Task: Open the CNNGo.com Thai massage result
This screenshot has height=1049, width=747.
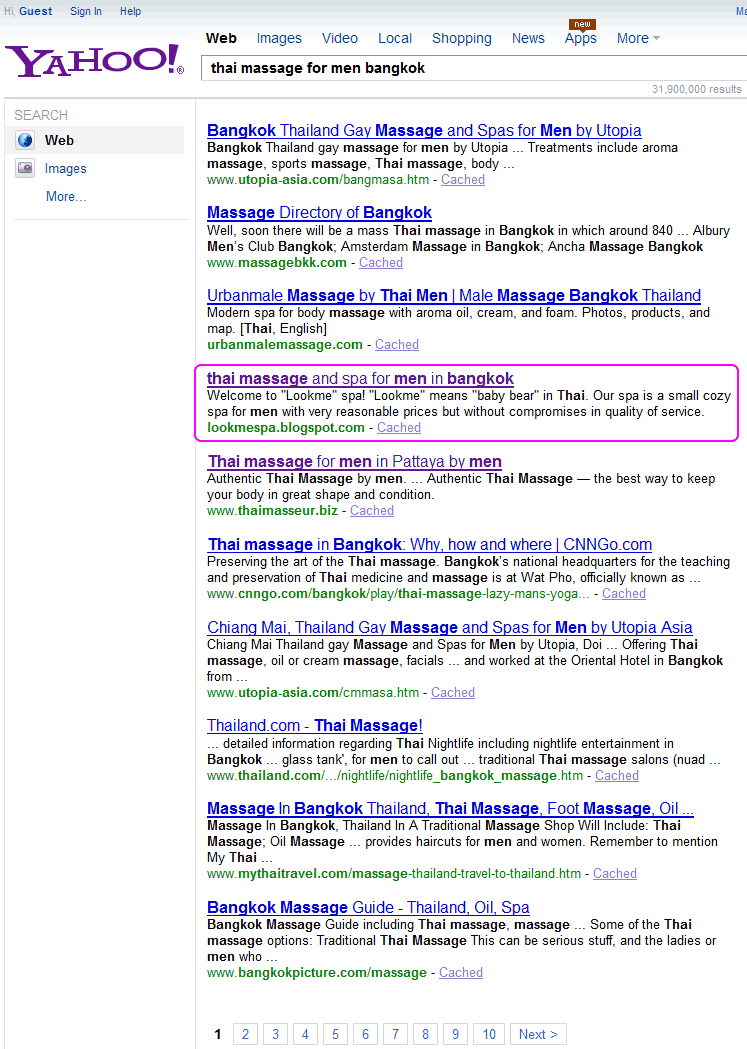Action: coord(430,544)
